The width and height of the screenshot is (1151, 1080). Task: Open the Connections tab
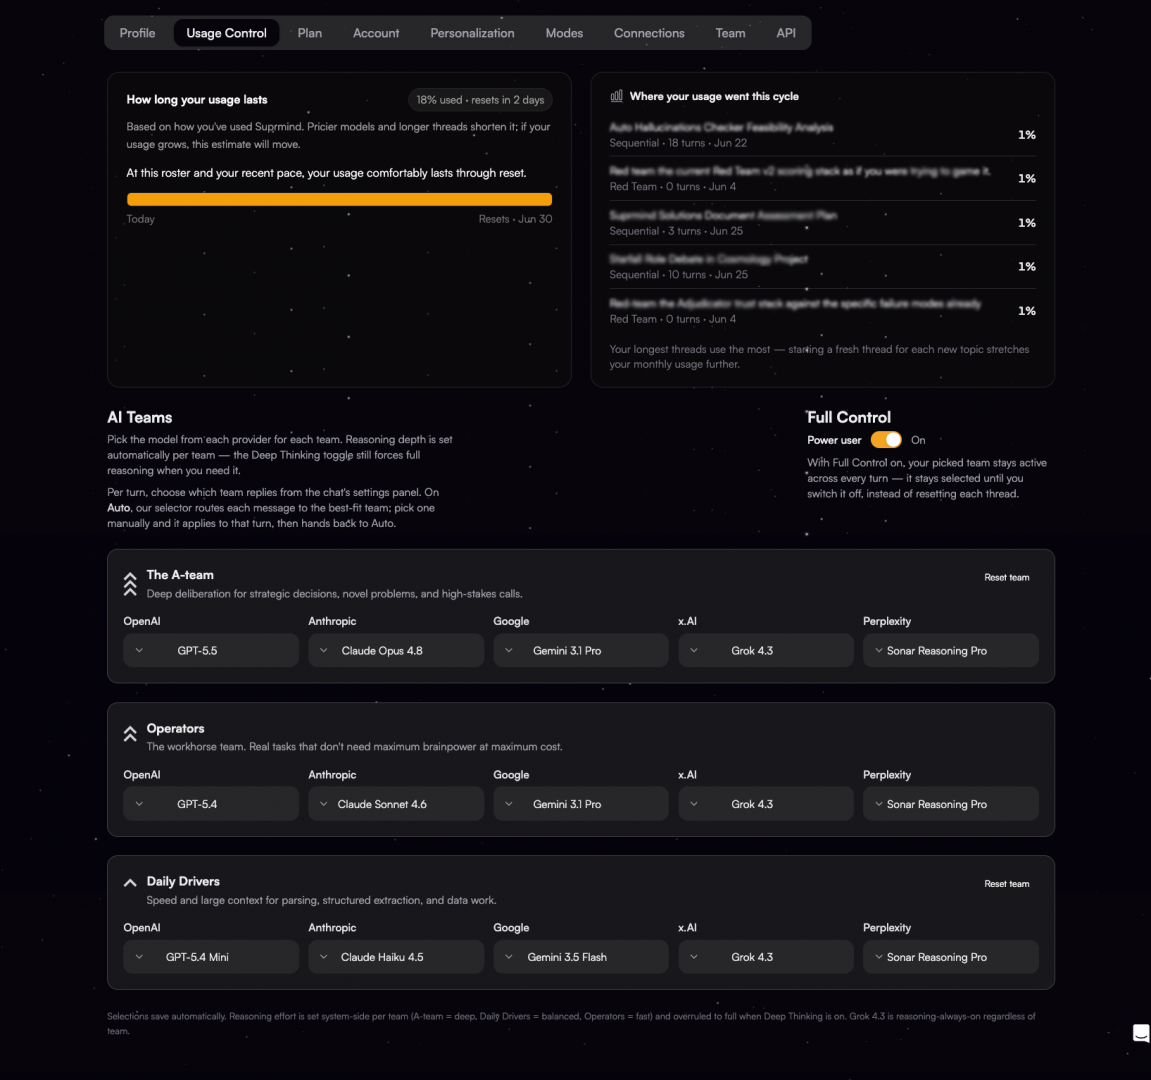[x=649, y=33]
